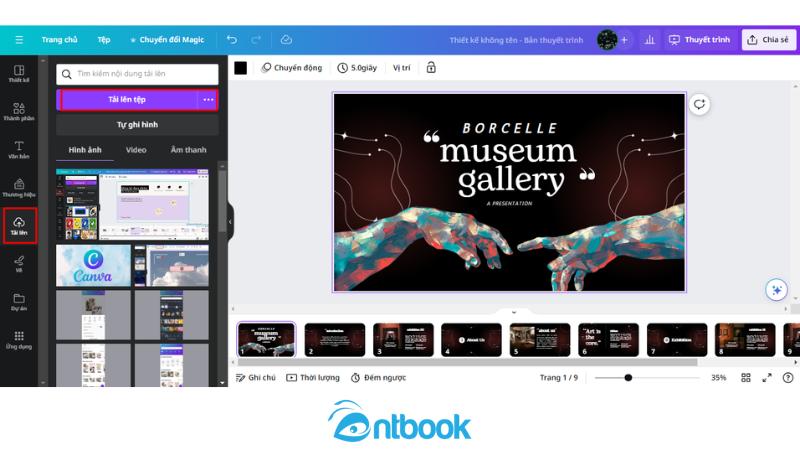Open the Vẽ draw panel
Image resolution: width=800 pixels, height=450 pixels.
pyautogui.click(x=19, y=264)
